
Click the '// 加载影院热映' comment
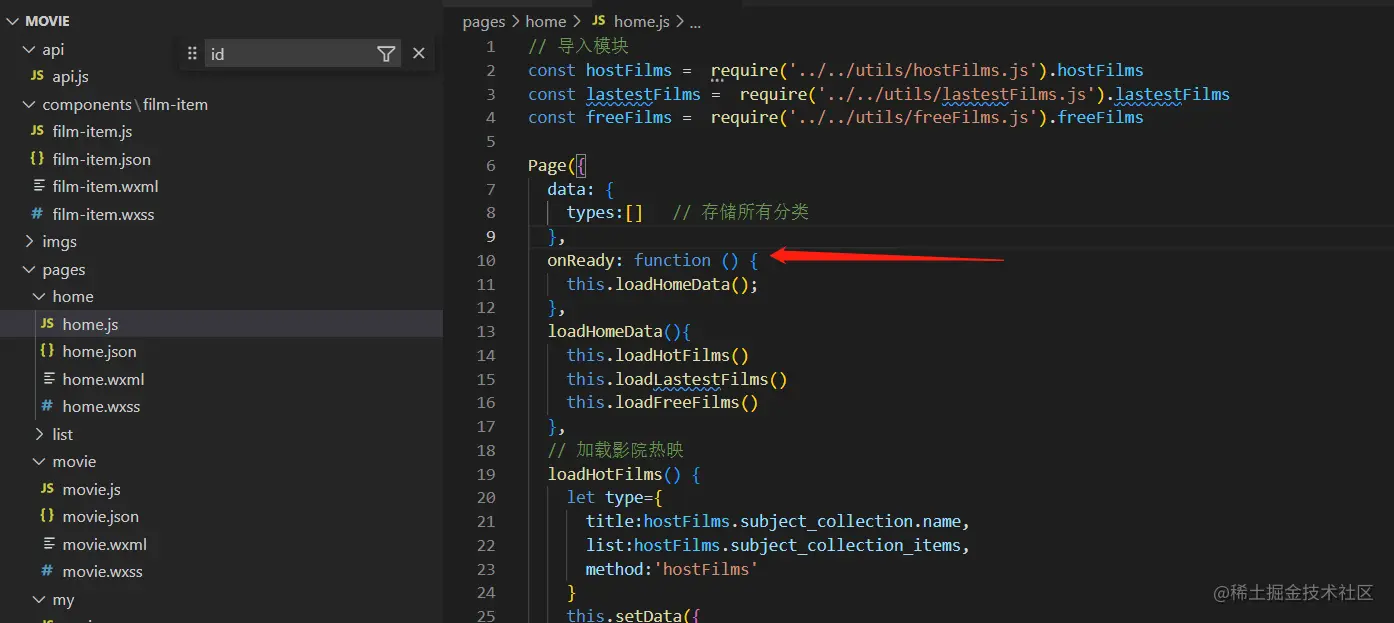615,450
